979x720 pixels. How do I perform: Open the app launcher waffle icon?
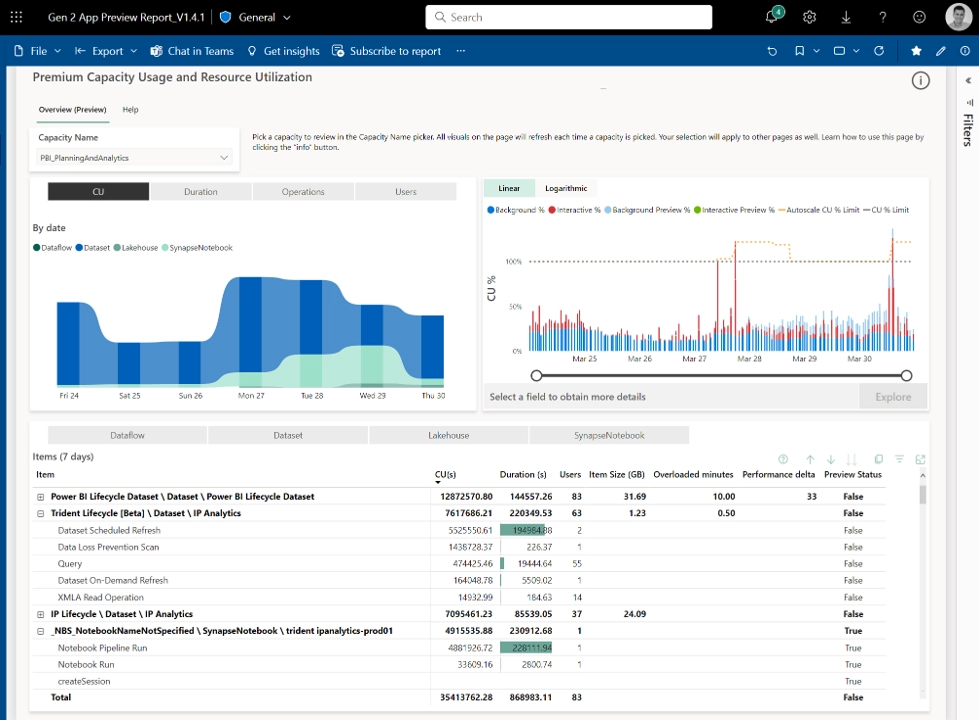point(16,17)
